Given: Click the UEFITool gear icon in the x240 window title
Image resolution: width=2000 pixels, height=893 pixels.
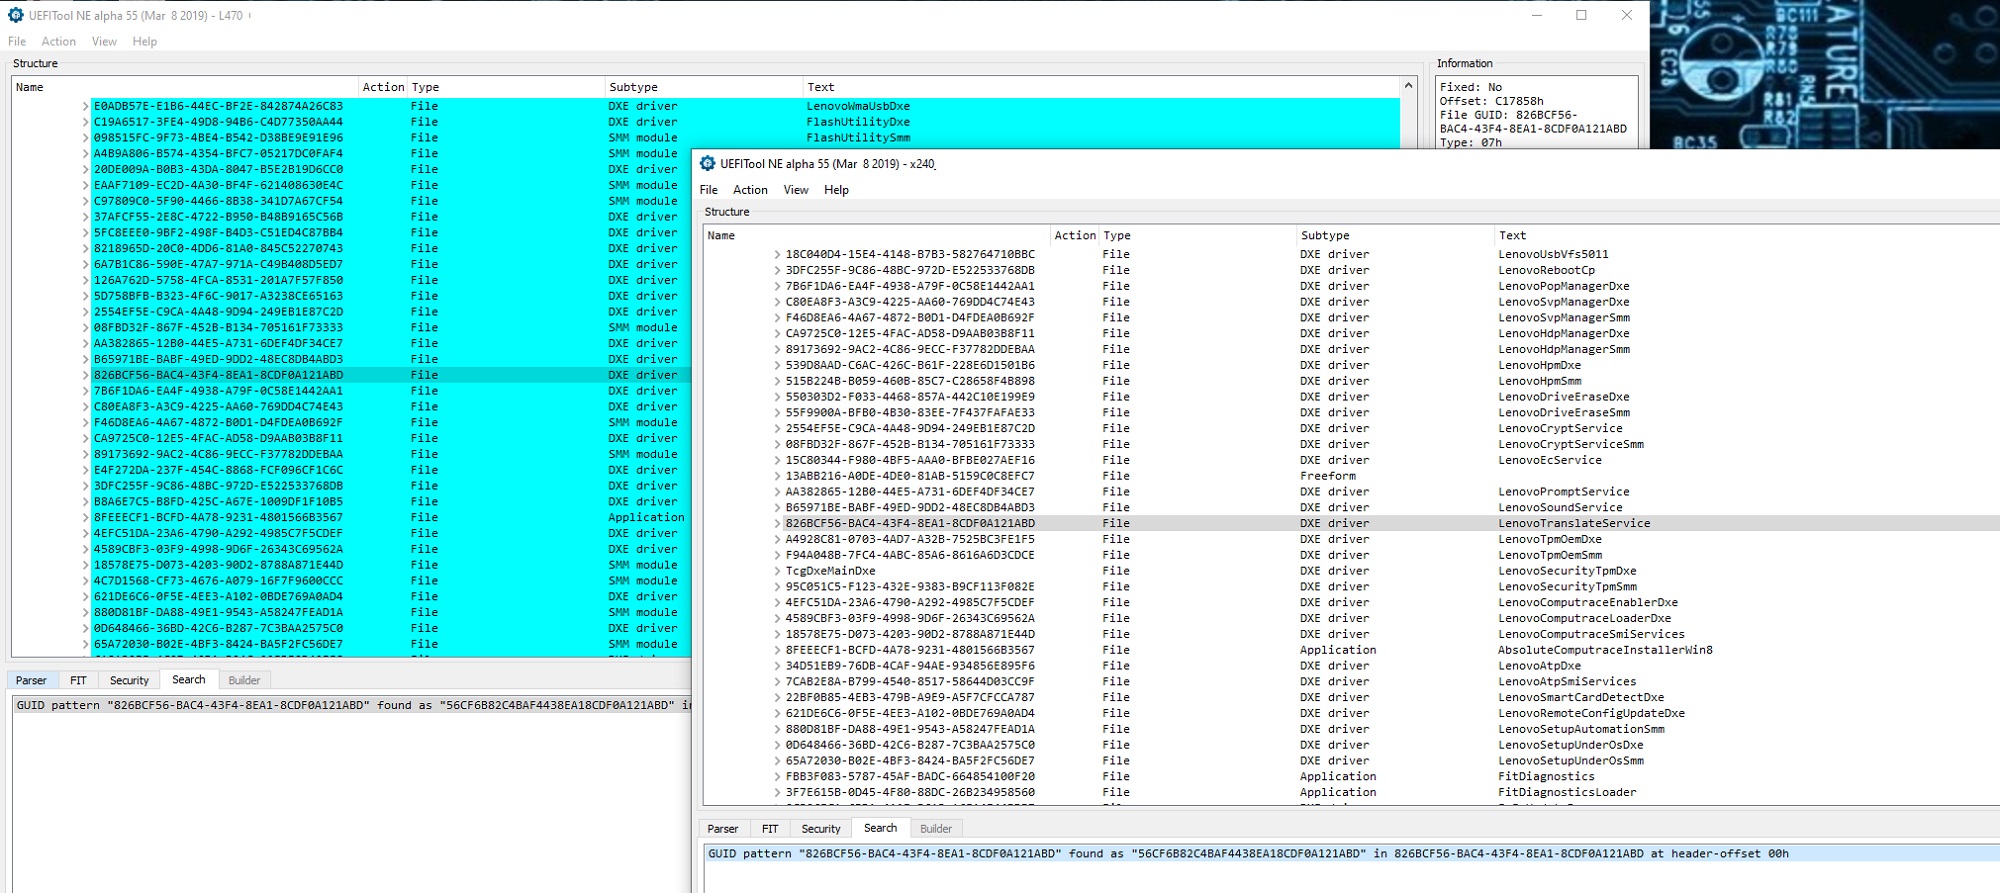Looking at the screenshot, I should point(707,163).
